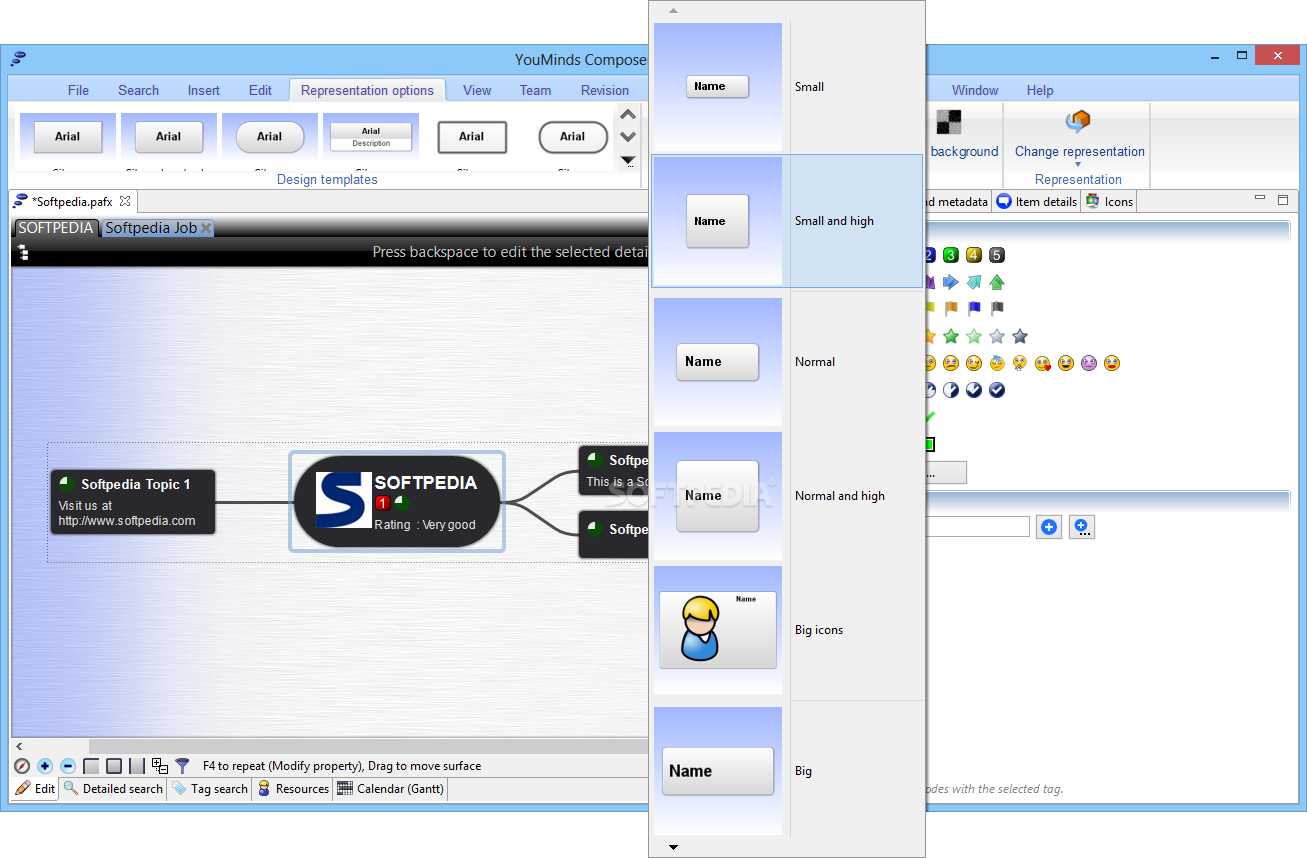The image size is (1307, 858).
Task: Pick the yellow number 4 priority icon
Action: click(x=974, y=255)
